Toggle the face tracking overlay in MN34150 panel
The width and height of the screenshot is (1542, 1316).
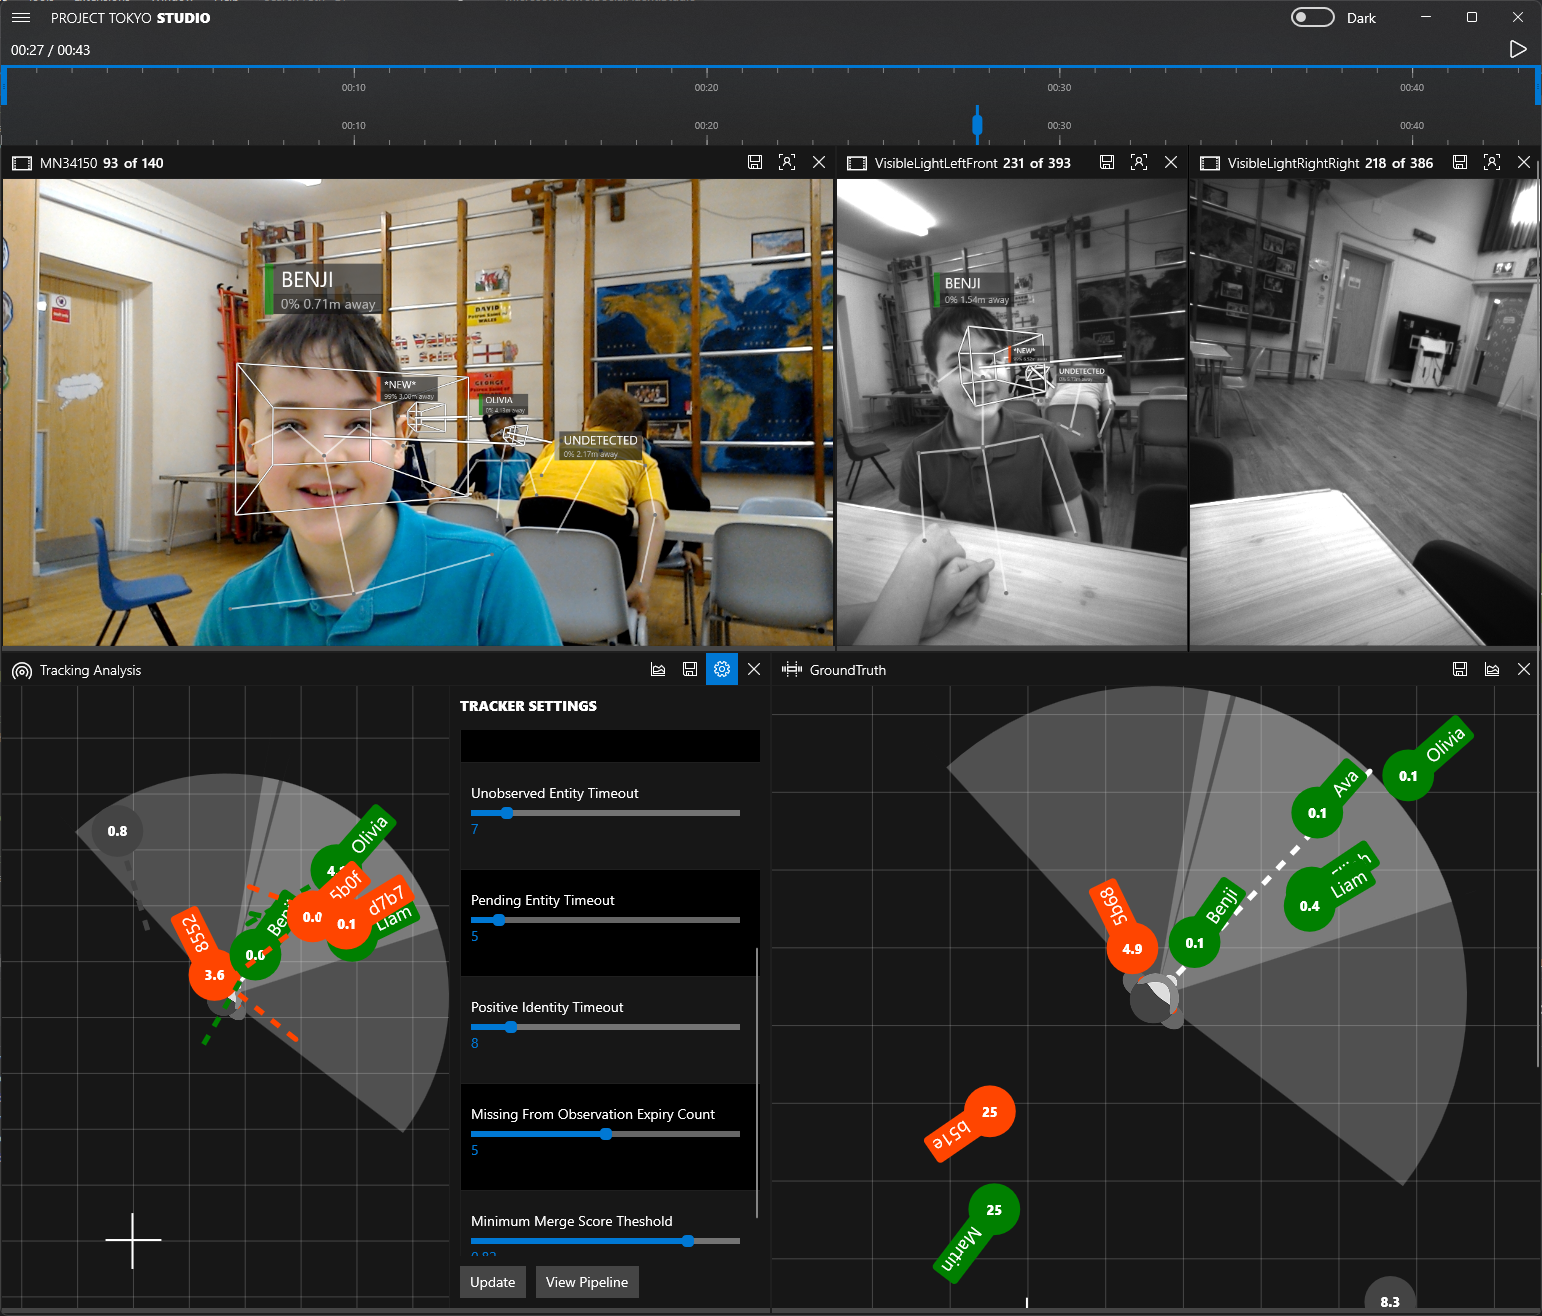[787, 162]
